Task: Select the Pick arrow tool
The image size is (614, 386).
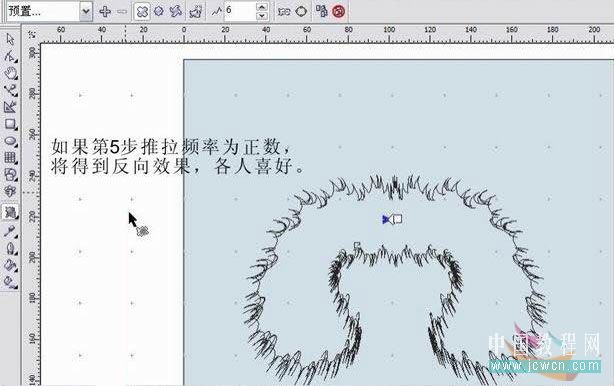Action: pos(10,39)
